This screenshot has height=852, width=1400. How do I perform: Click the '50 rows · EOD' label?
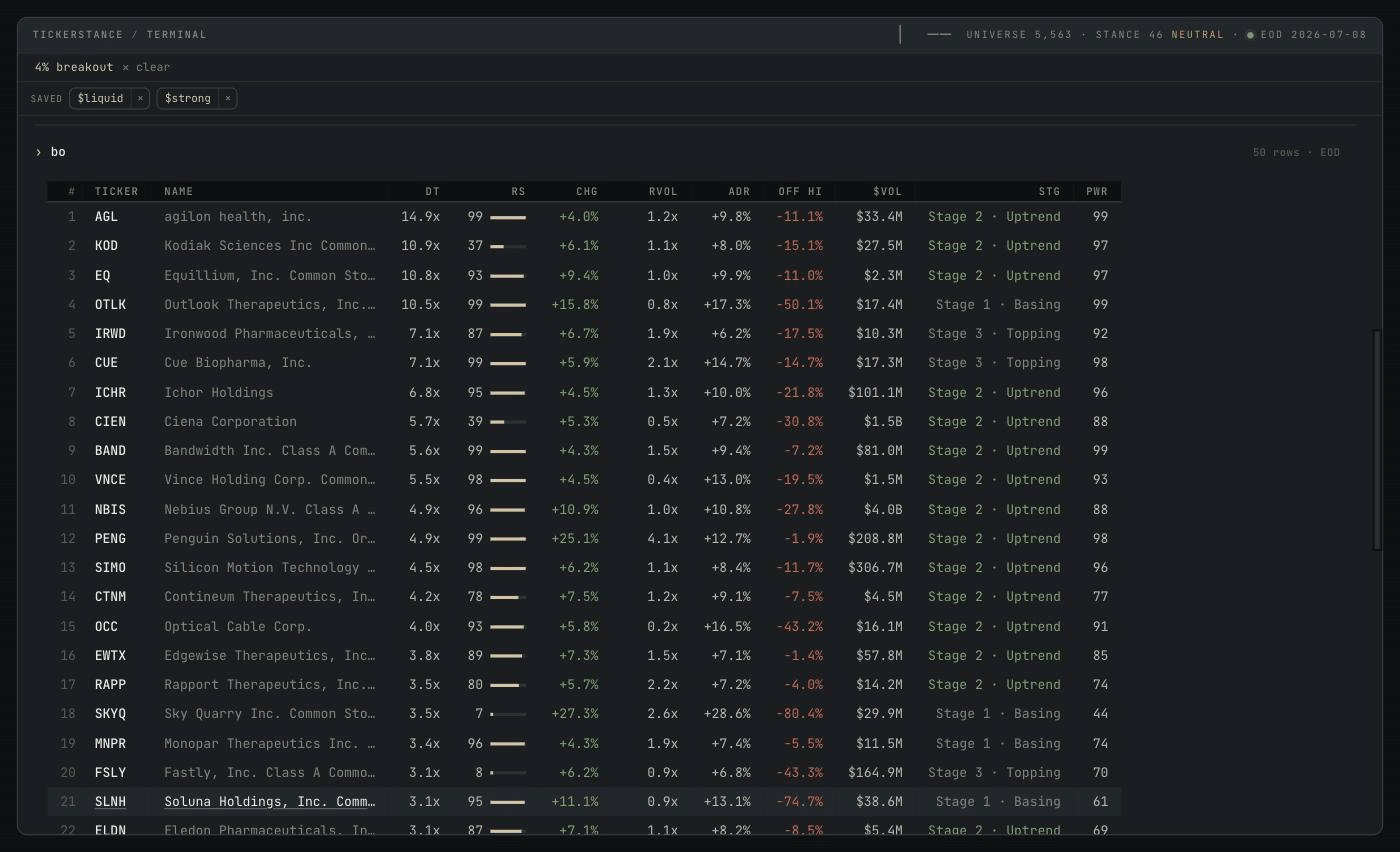click(1296, 152)
